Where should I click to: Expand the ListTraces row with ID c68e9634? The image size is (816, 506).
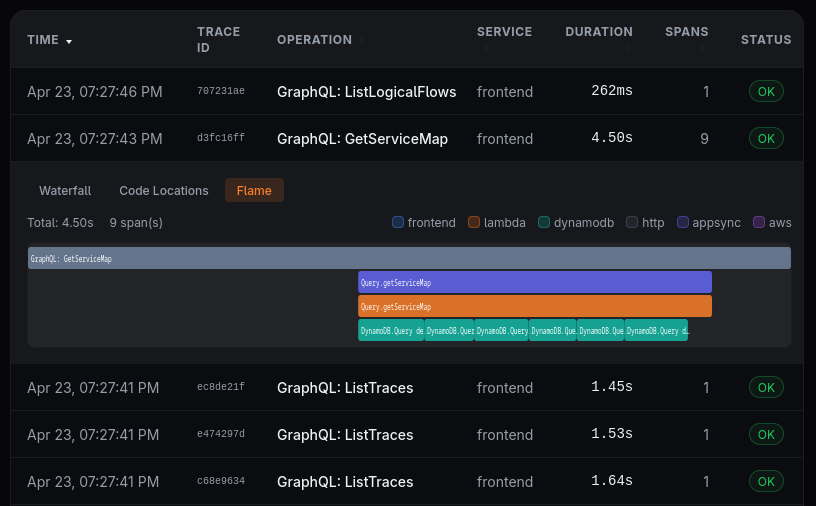407,481
